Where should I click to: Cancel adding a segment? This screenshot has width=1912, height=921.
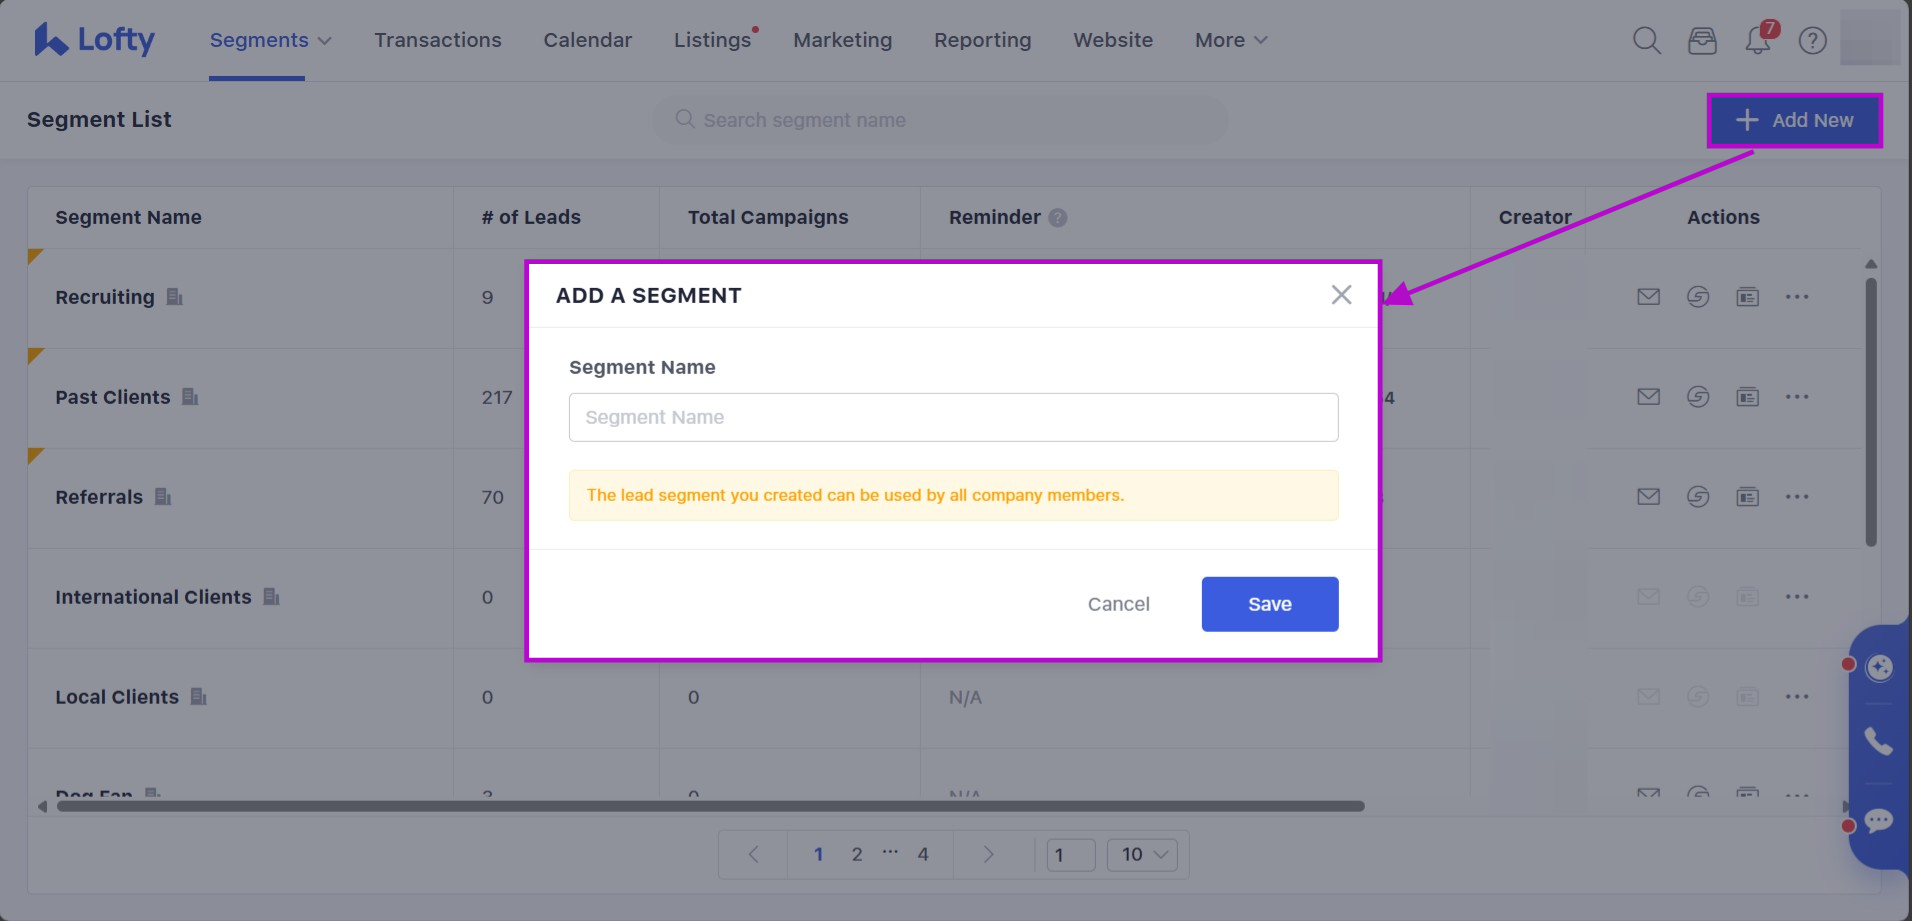click(x=1118, y=604)
